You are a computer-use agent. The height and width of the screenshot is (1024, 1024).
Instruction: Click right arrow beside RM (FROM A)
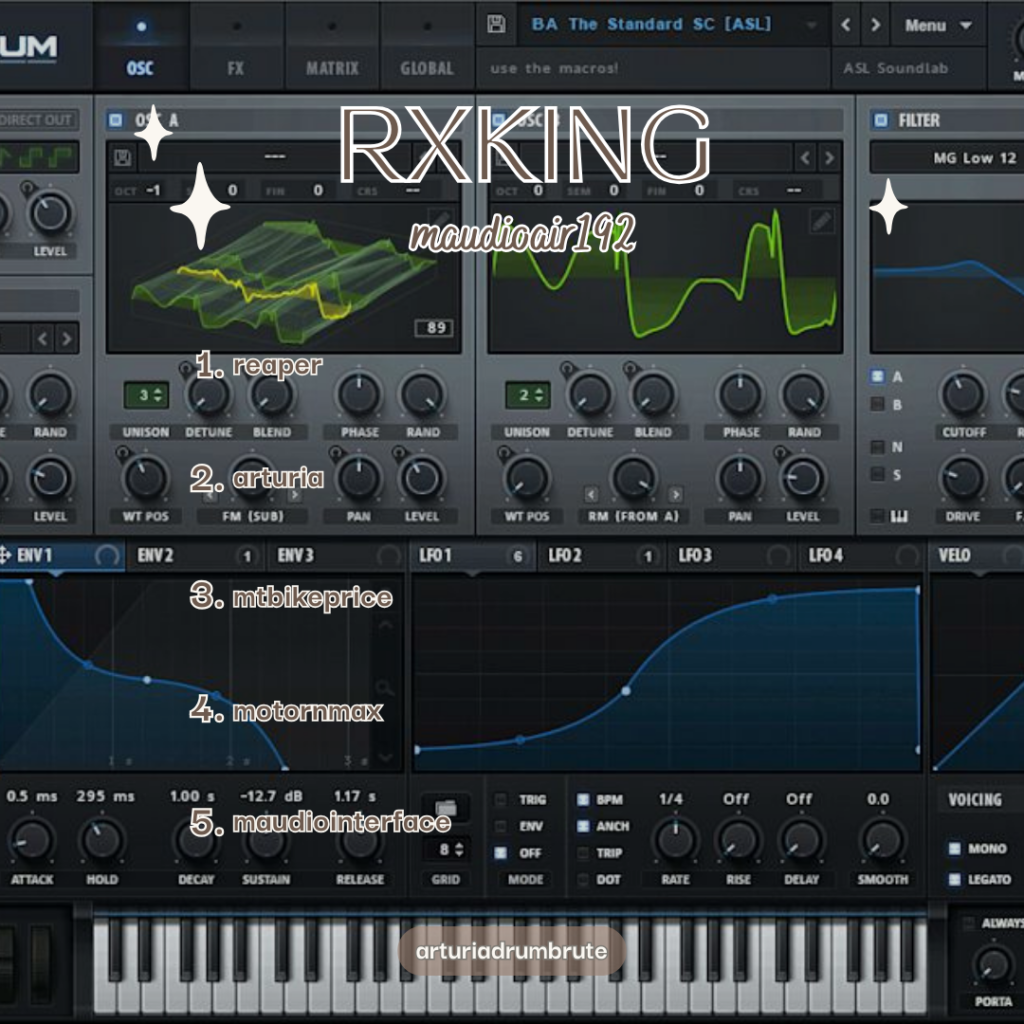point(675,494)
